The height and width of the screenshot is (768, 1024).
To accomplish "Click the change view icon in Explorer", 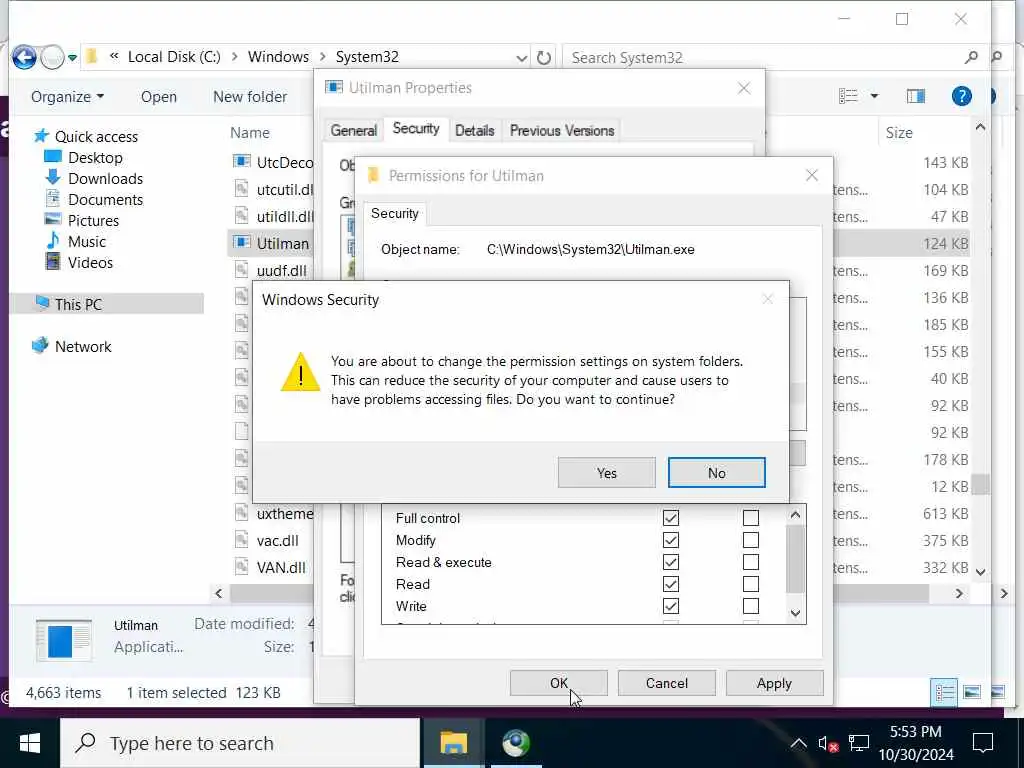I will (848, 96).
